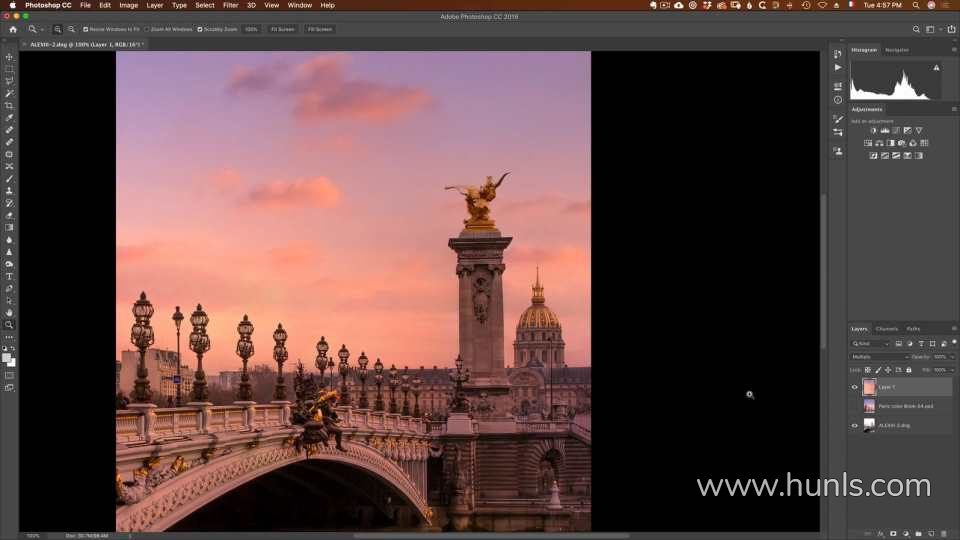Screen dimensions: 960x540
Task: Select the Horizontal Type tool
Action: (10, 276)
